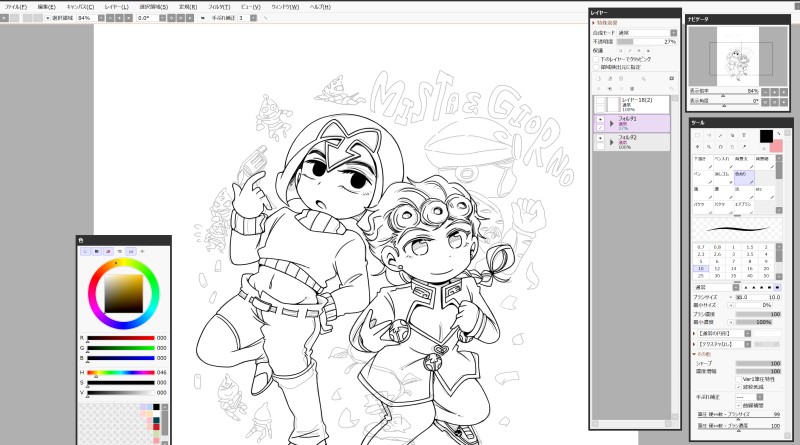Screen dimensions: 800x445
Task: Select the エアブラシ airbrush preset
Action: coord(744,207)
